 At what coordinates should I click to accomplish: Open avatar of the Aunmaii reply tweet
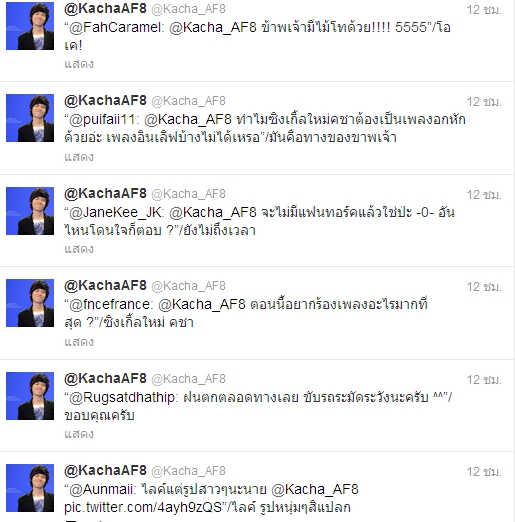(x=30, y=488)
